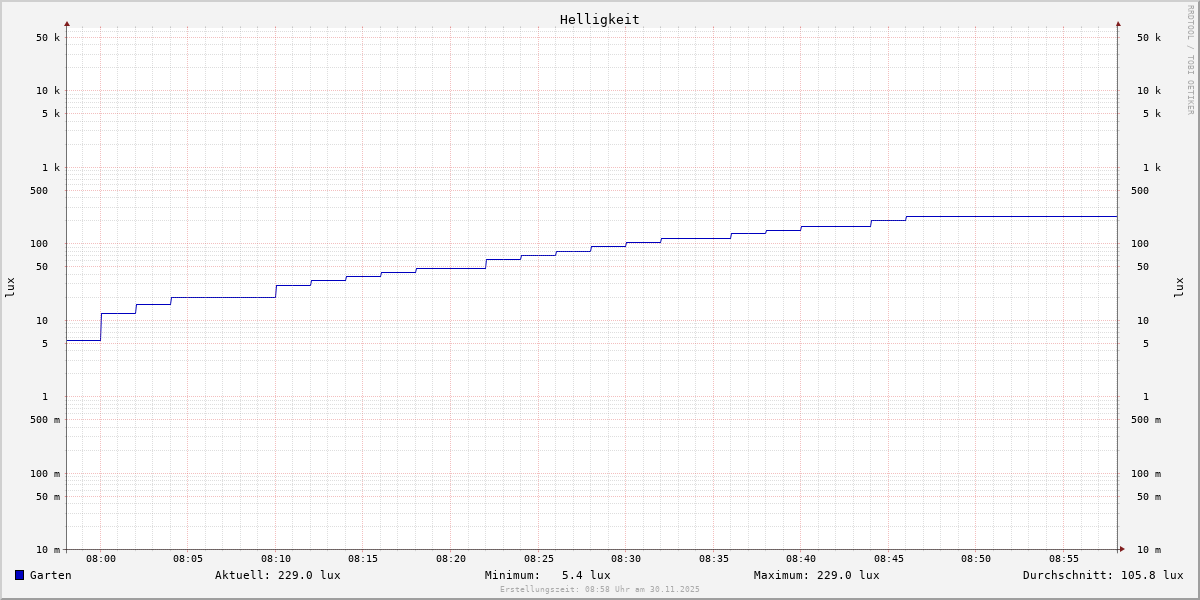Screen dimensions: 1200x600
Task: Pick the 08:55 time axis label
Action: pos(1063,559)
